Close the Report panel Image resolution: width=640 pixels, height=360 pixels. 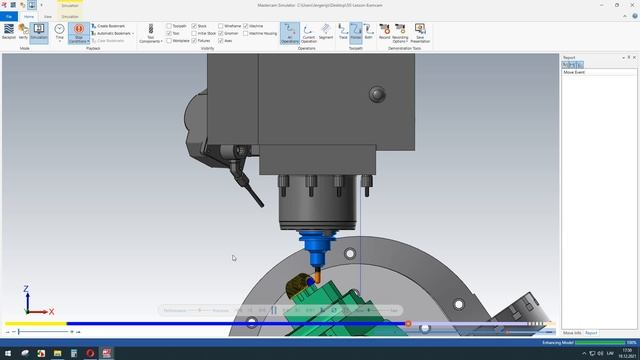point(634,58)
